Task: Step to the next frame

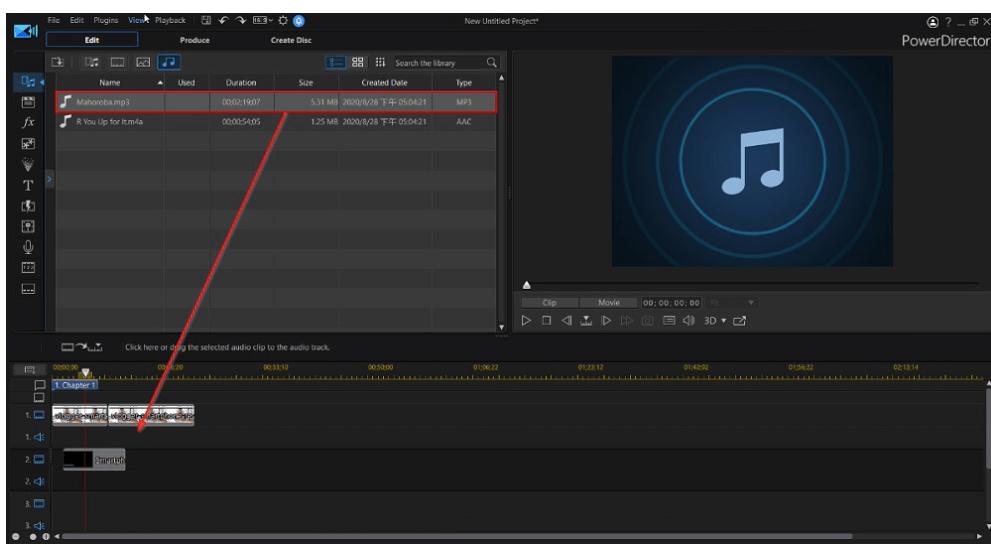Action: click(606, 320)
